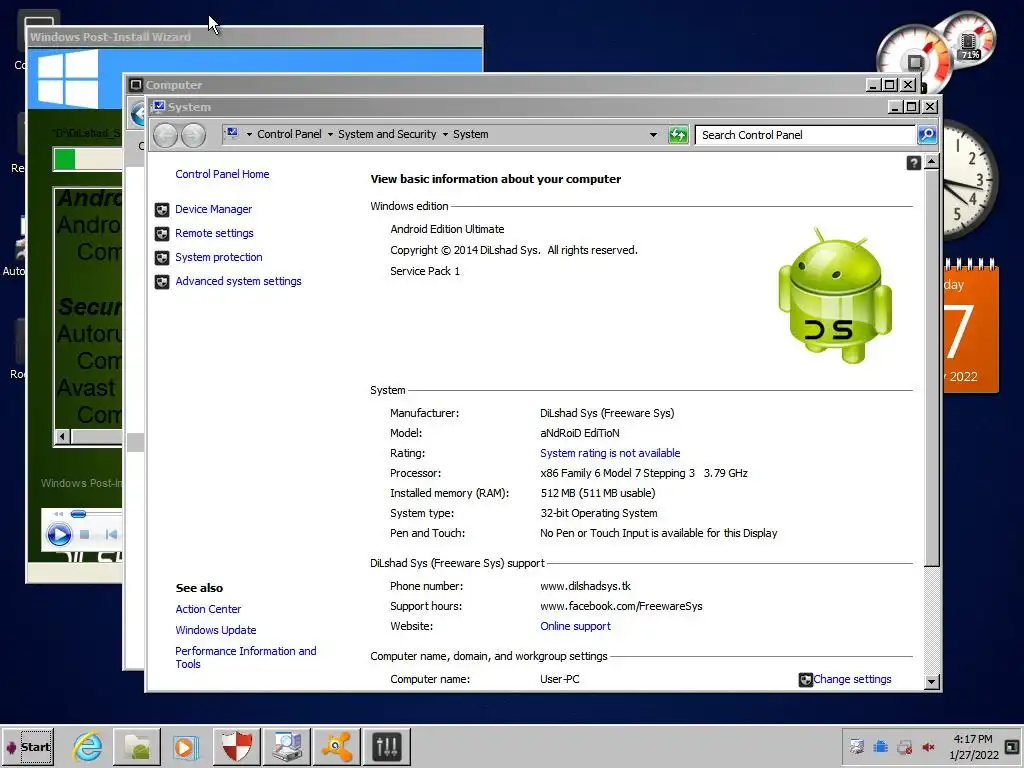
Task: Click the network tray icon with red x
Action: [904, 746]
